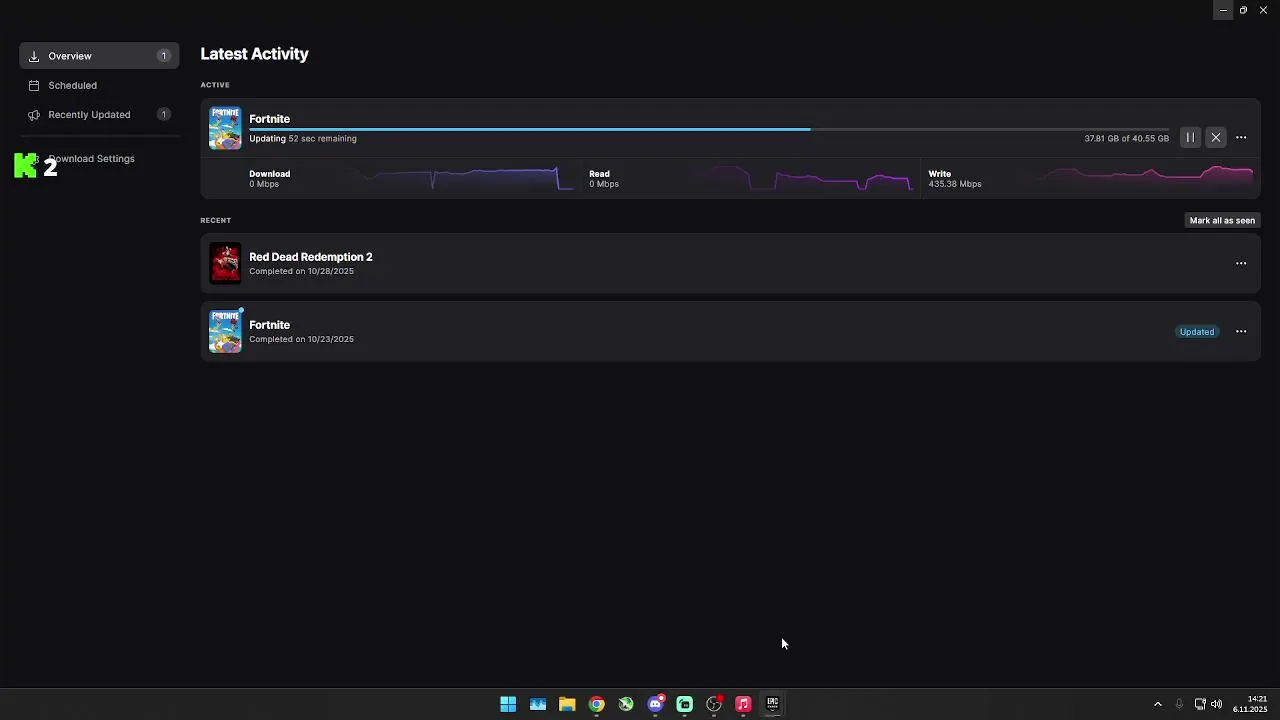Viewport: 1280px width, 720px height.
Task: Click the recent Fortnite thumbnail
Action: click(225, 332)
